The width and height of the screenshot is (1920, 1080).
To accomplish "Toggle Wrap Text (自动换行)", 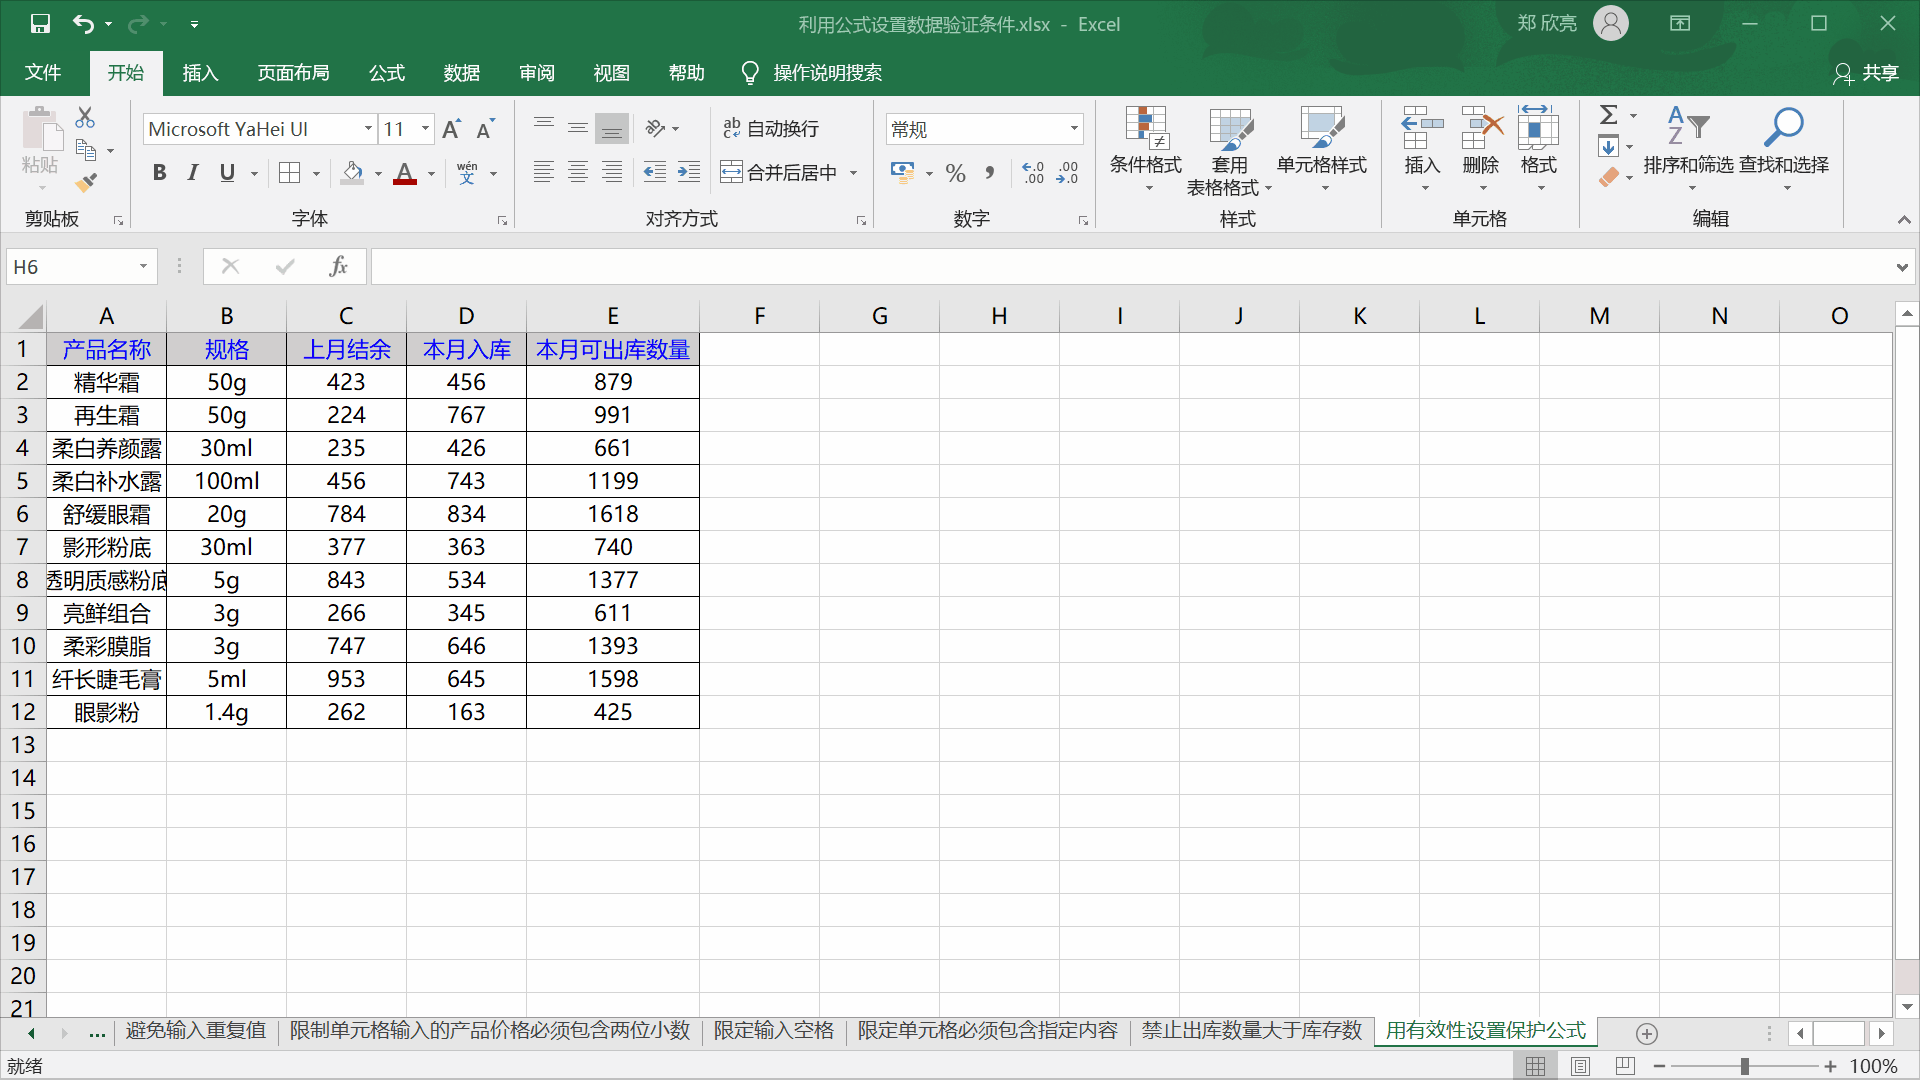I will pos(770,129).
